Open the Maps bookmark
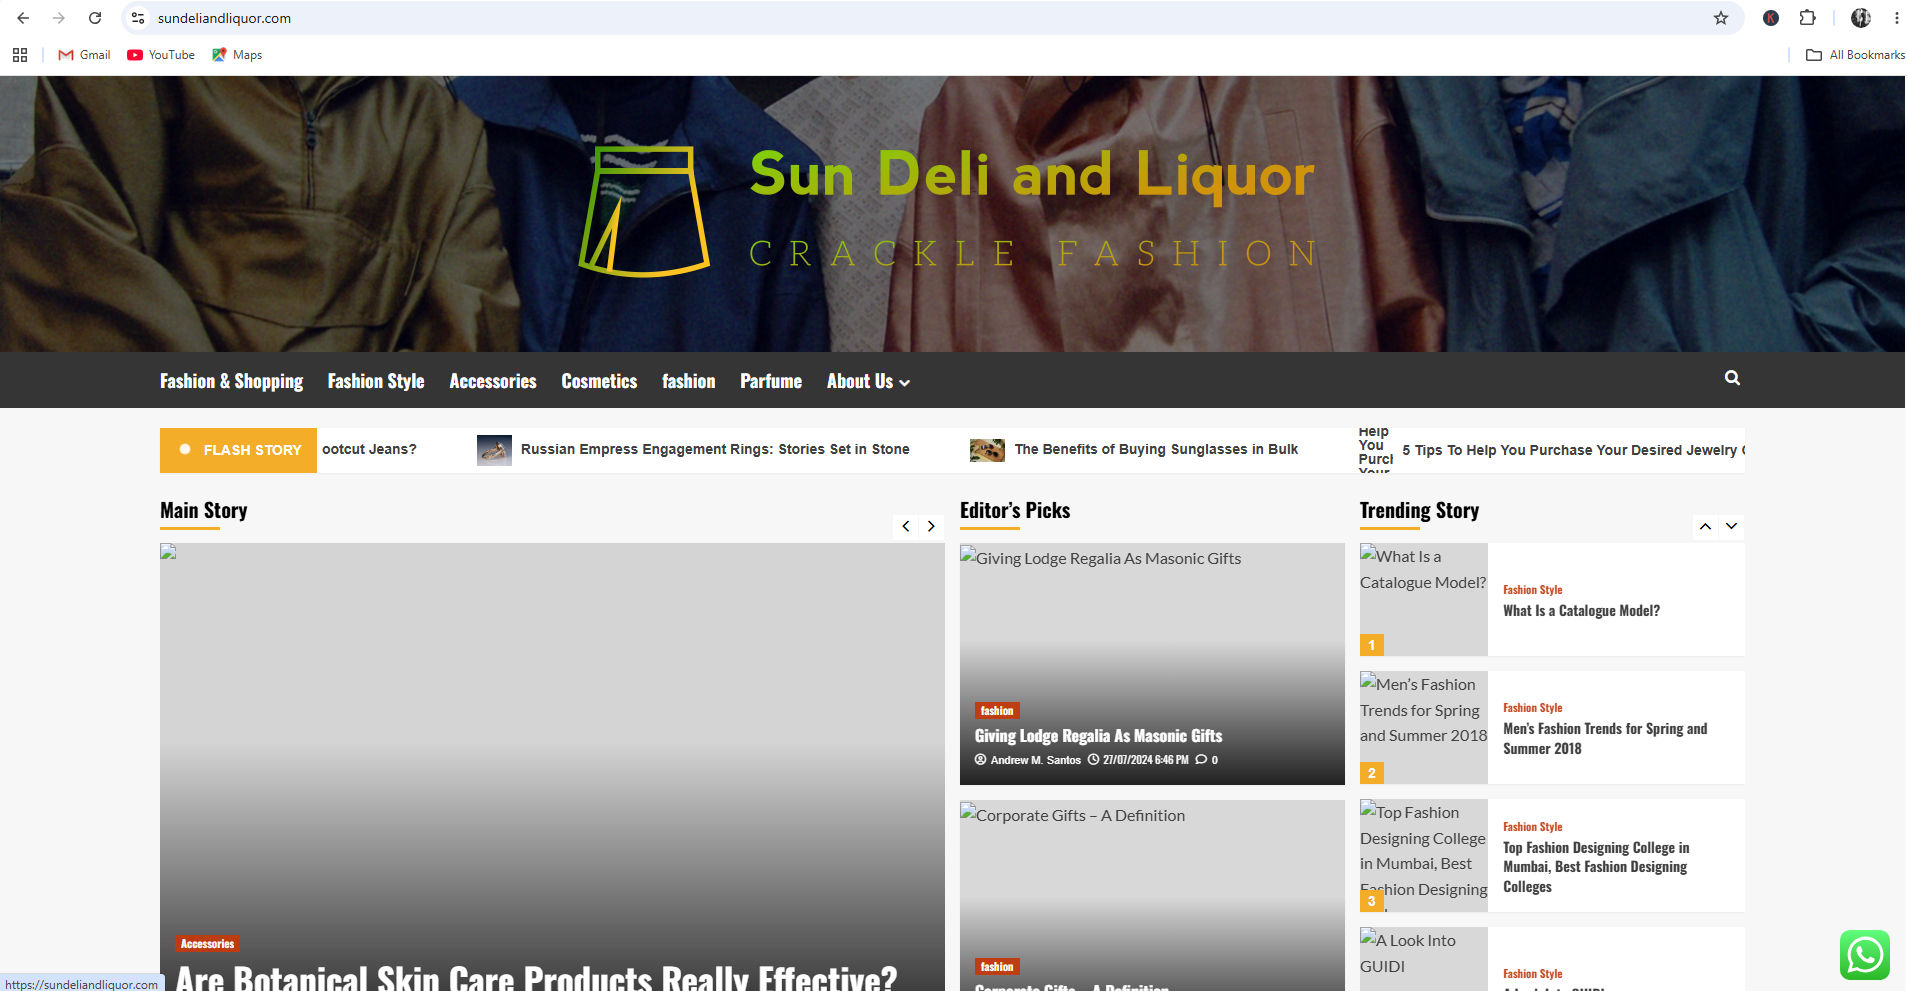 pos(237,55)
